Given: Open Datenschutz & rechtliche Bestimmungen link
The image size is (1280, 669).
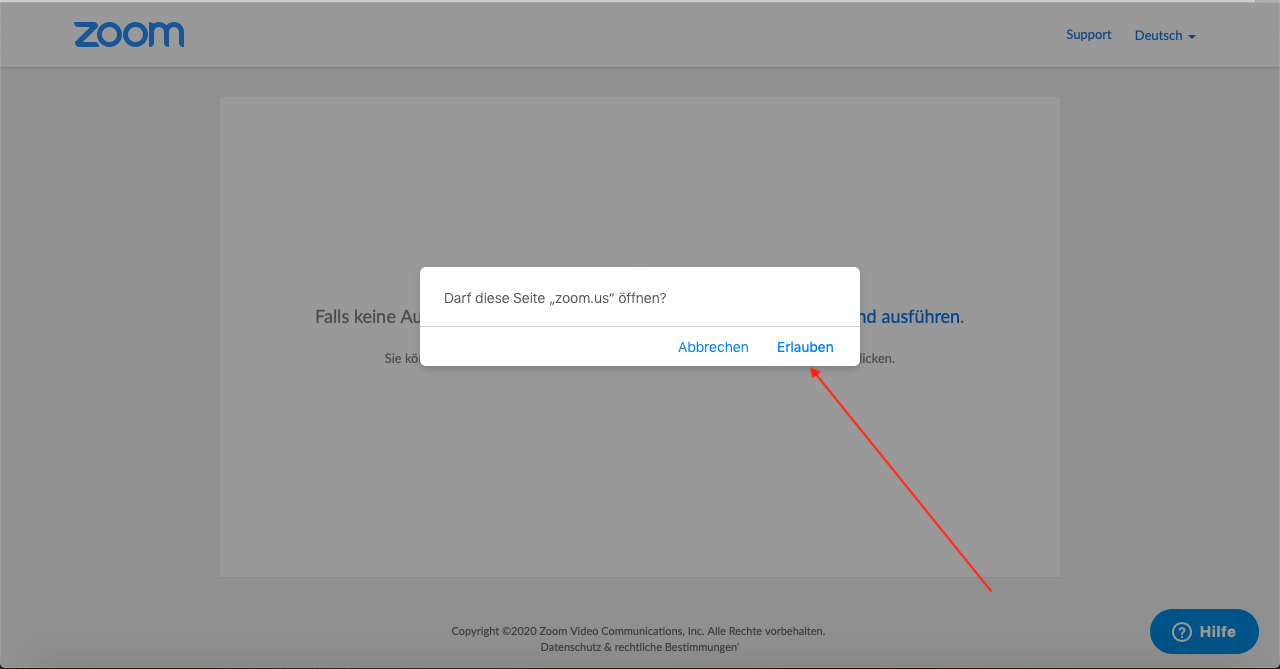Looking at the screenshot, I should coord(639,647).
